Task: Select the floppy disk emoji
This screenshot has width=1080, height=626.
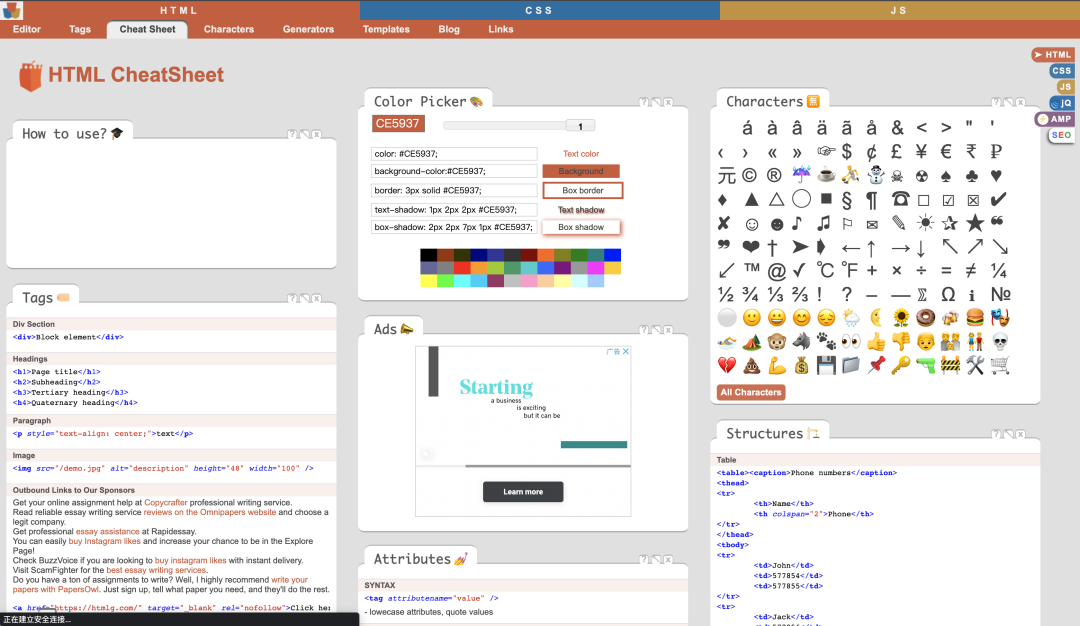Action: coord(826,365)
